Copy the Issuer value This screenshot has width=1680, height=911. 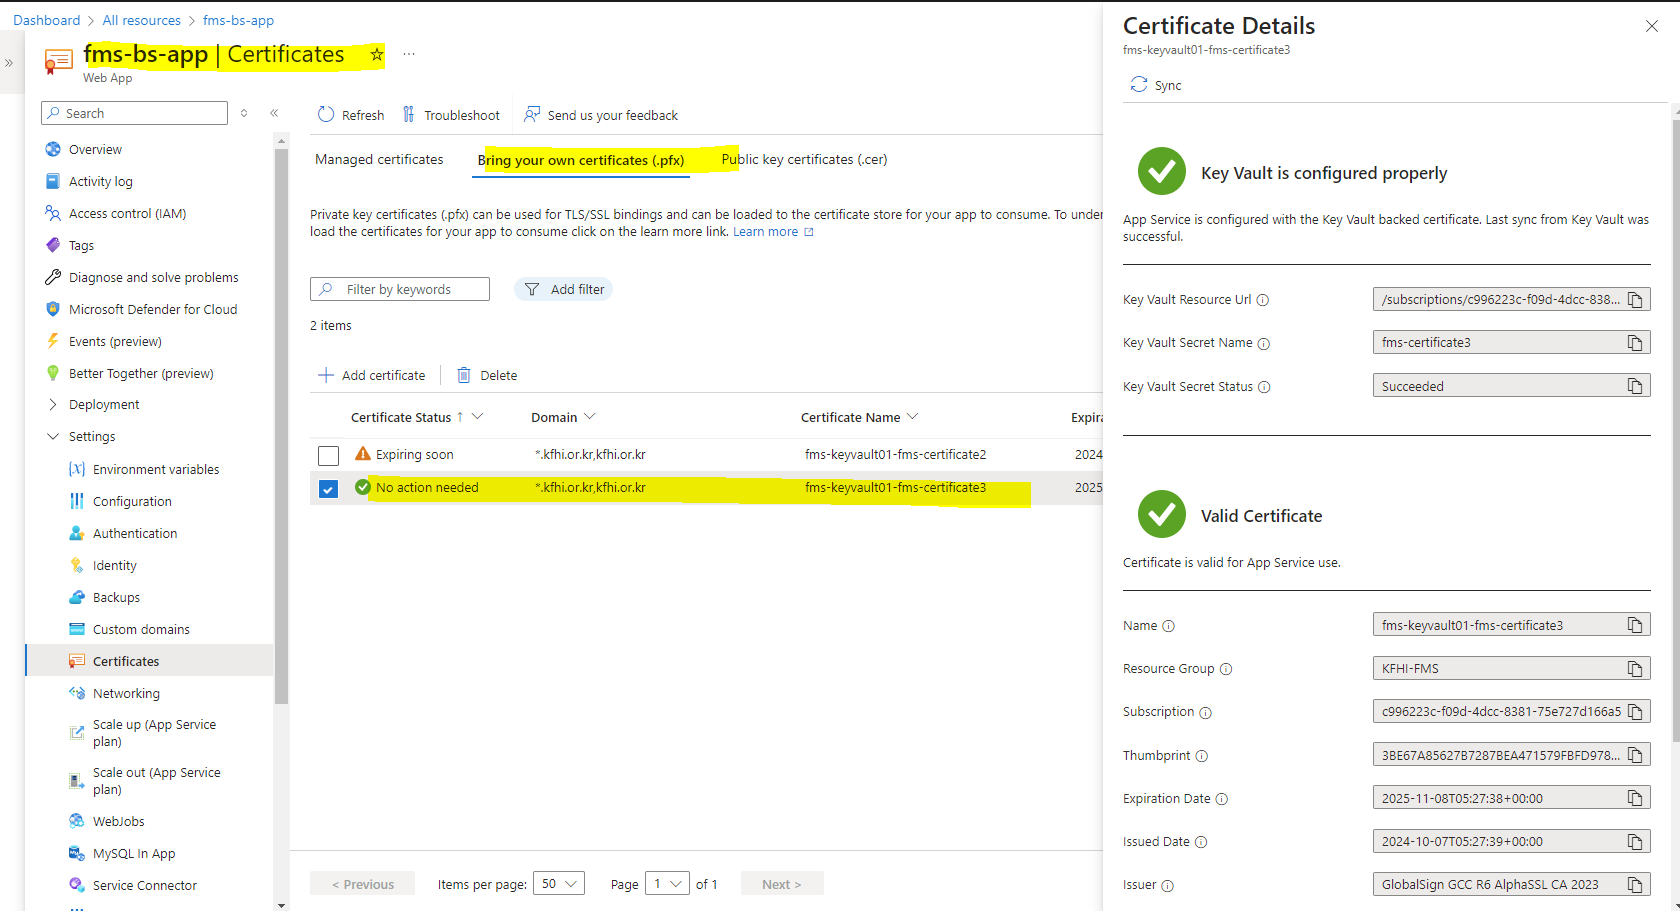pyautogui.click(x=1635, y=884)
